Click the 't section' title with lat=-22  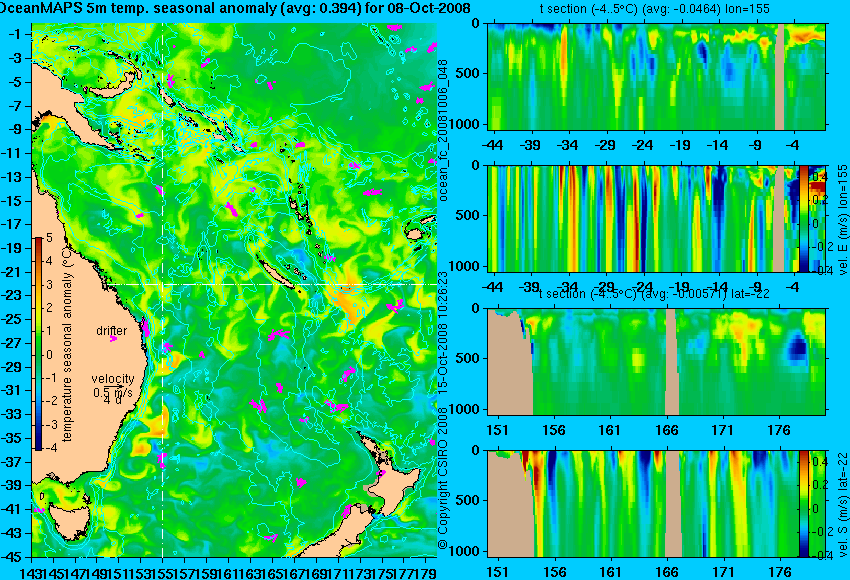point(654,294)
